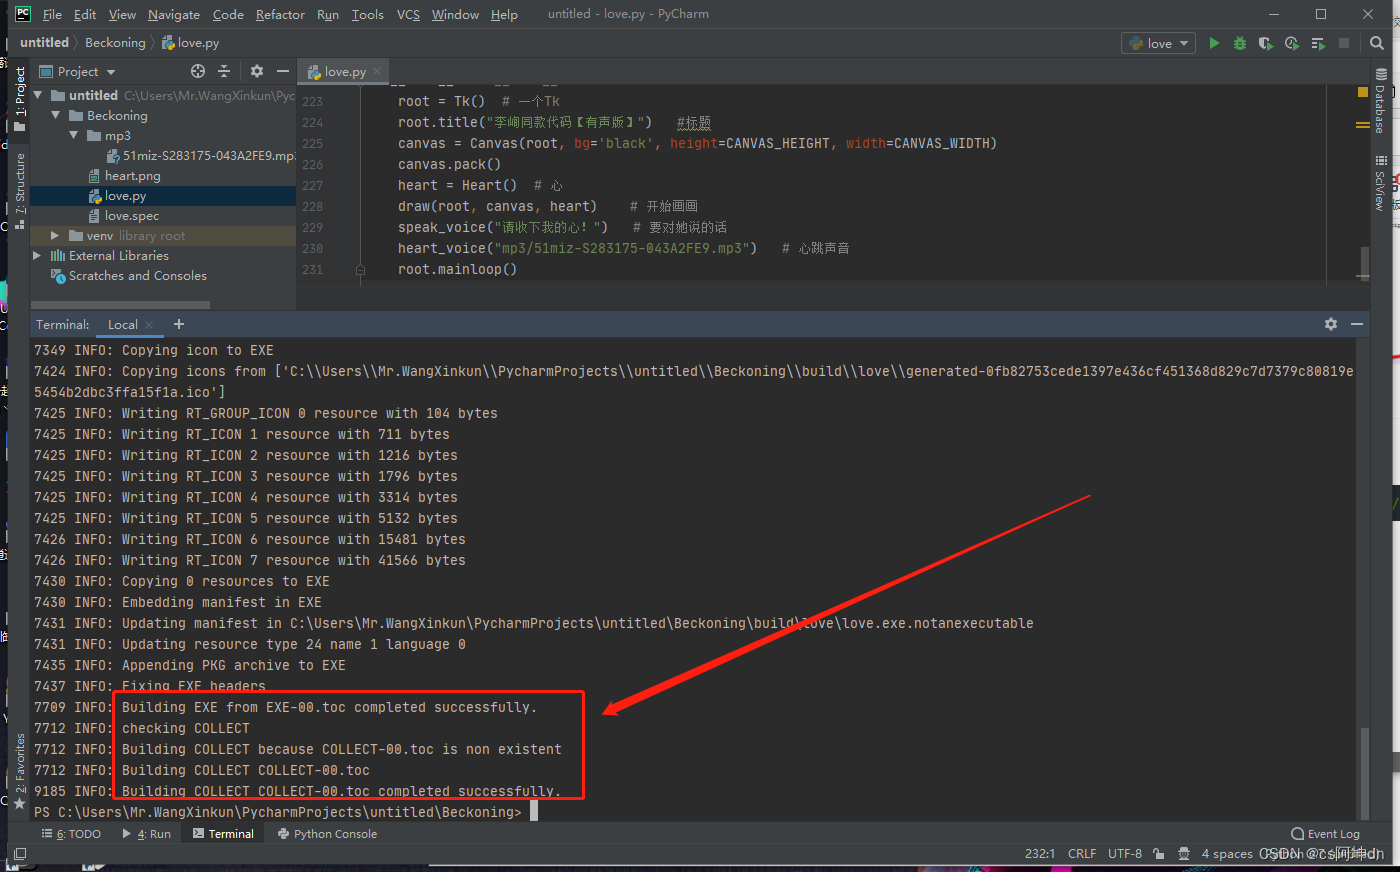Viewport: 1400px width, 872px height.
Task: Click the locate/scroll-from-source target icon
Action: click(198, 71)
